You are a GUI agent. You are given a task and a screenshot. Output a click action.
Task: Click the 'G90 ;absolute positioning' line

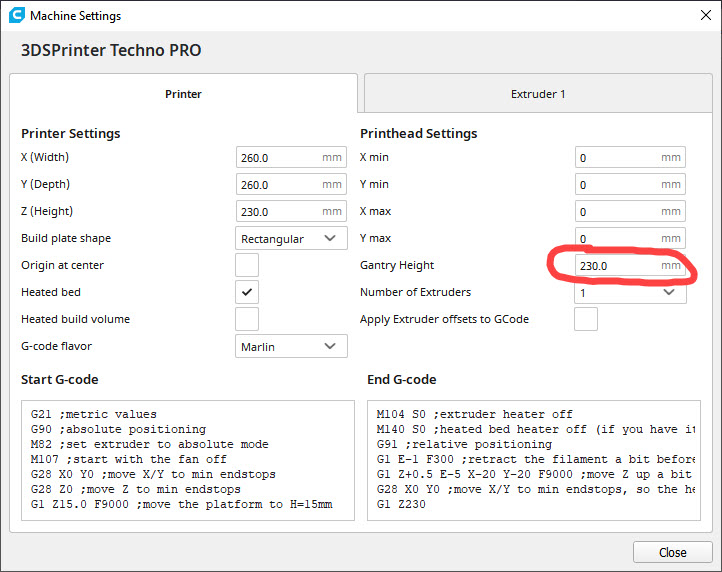(118, 429)
